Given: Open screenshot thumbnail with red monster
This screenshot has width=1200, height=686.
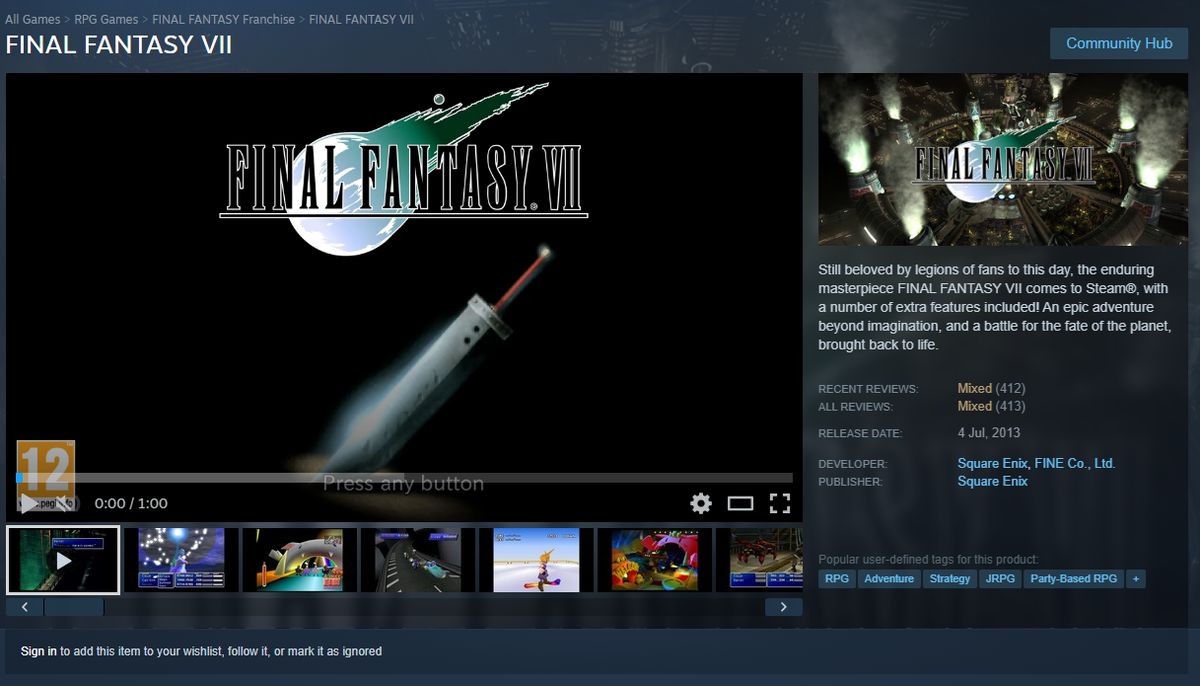Looking at the screenshot, I should (x=654, y=560).
